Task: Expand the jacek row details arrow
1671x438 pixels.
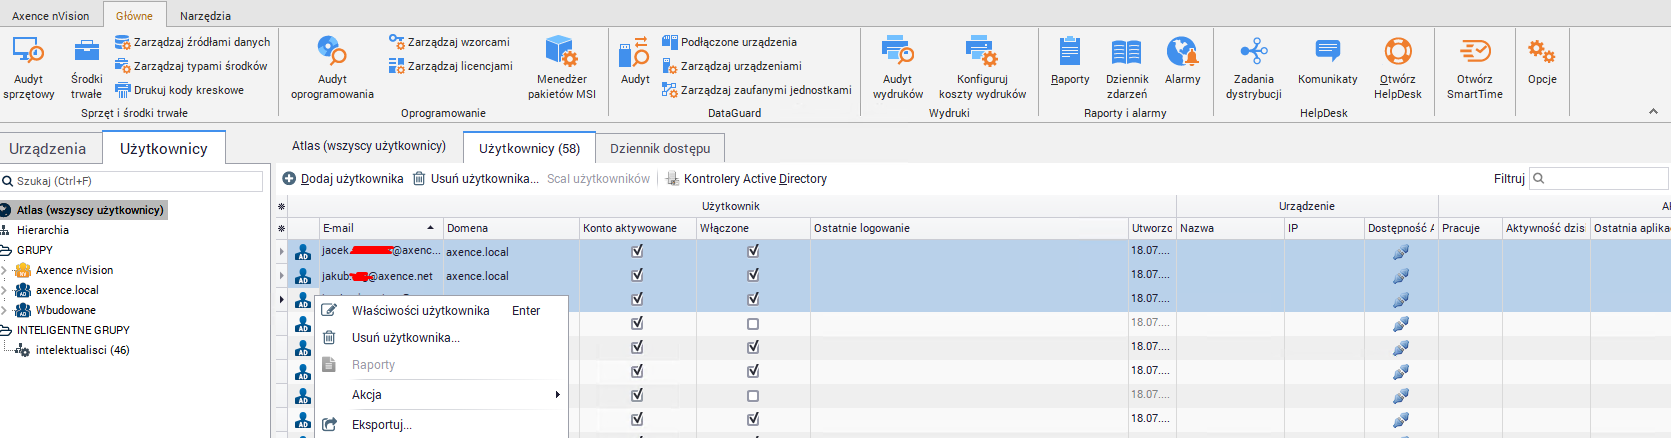Action: [x=282, y=252]
